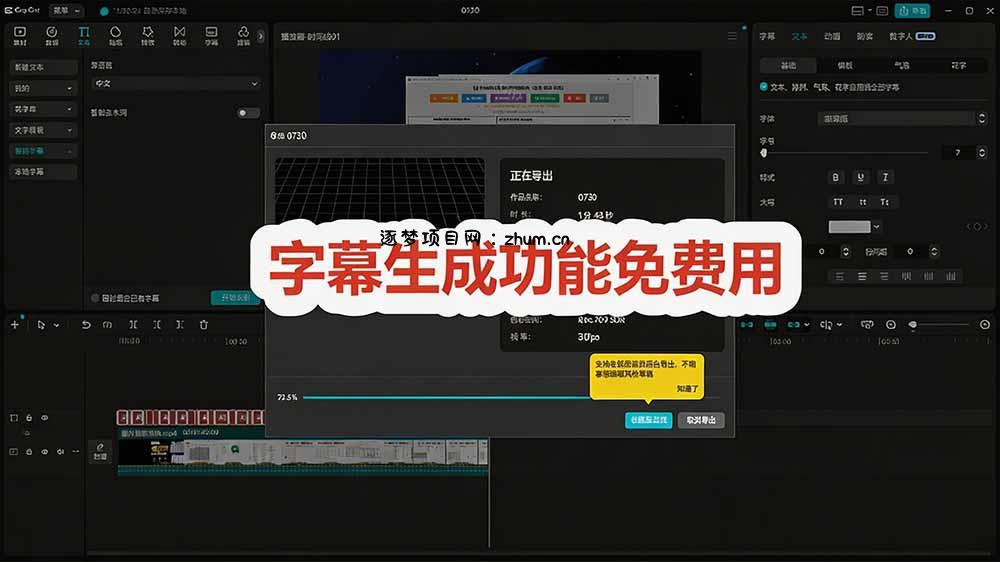Click the cover edit button beside video track
The height and width of the screenshot is (562, 1000).
[100, 452]
